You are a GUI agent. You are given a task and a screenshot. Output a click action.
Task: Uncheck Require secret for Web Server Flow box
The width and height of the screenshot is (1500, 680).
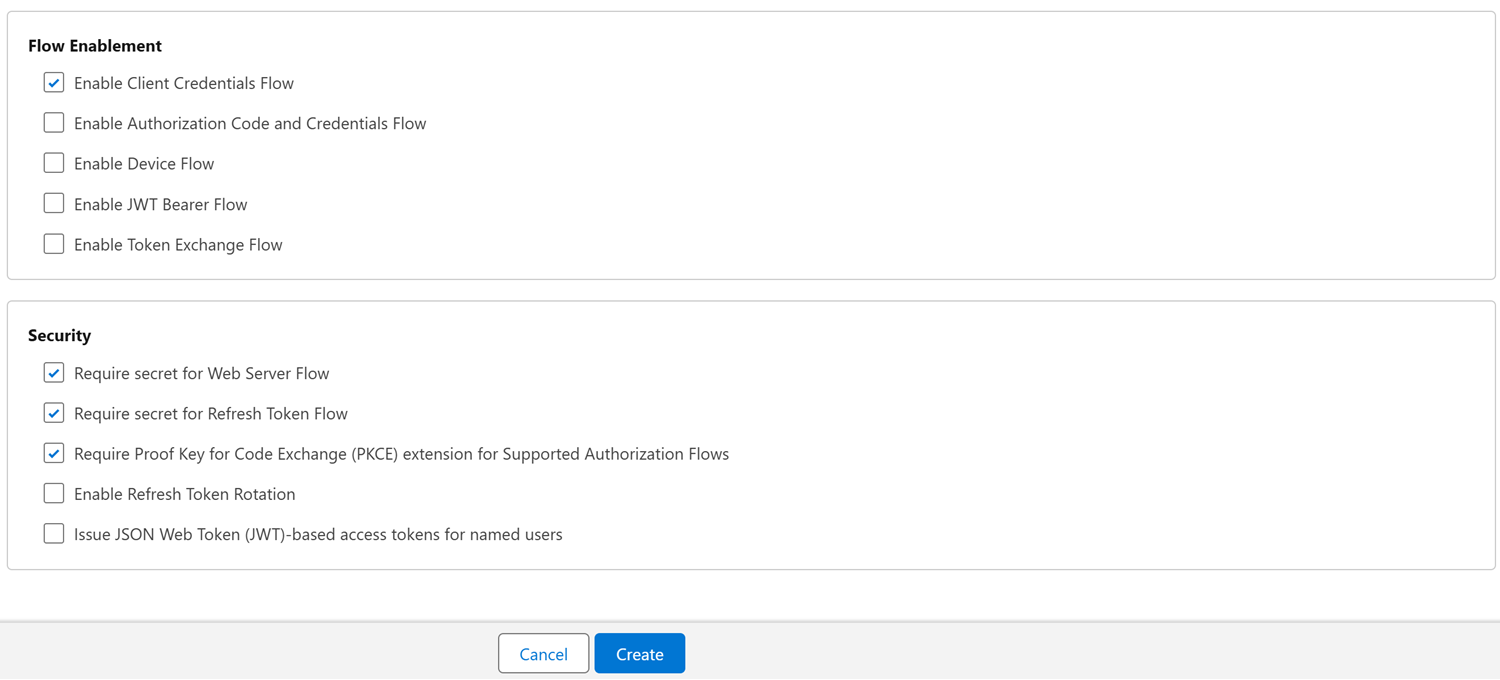point(54,373)
